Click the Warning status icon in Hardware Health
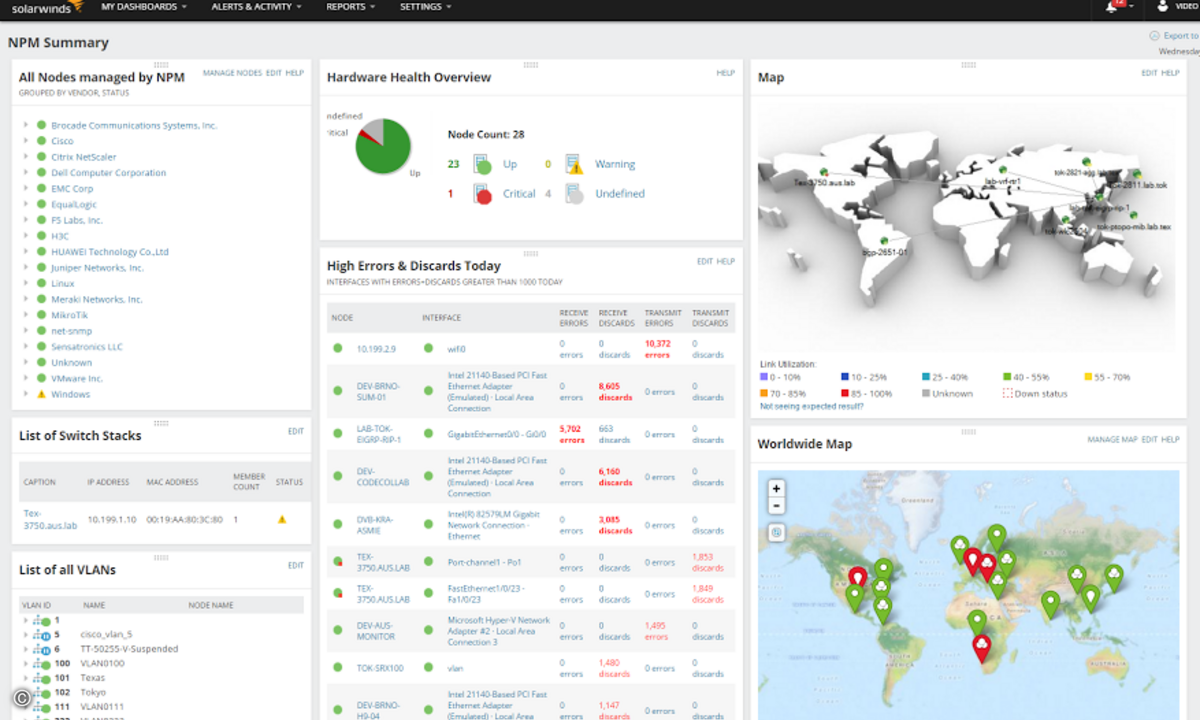This screenshot has height=720, width=1200. [573, 164]
